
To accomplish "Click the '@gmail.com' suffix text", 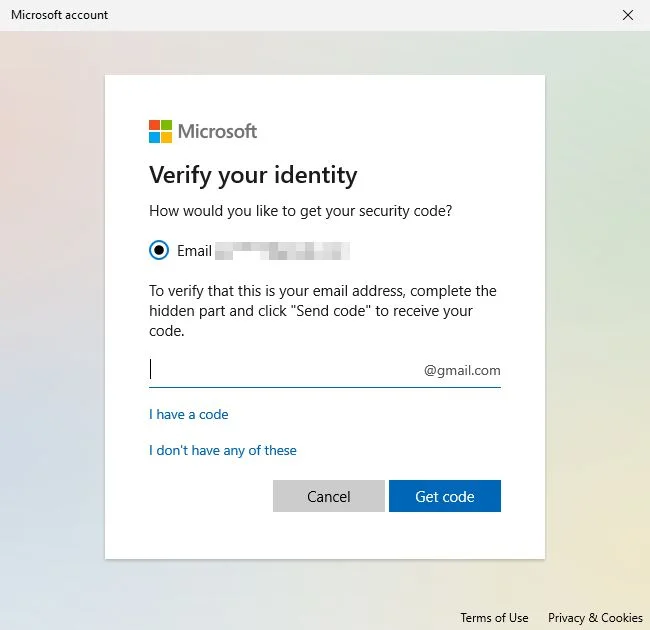I will [462, 370].
